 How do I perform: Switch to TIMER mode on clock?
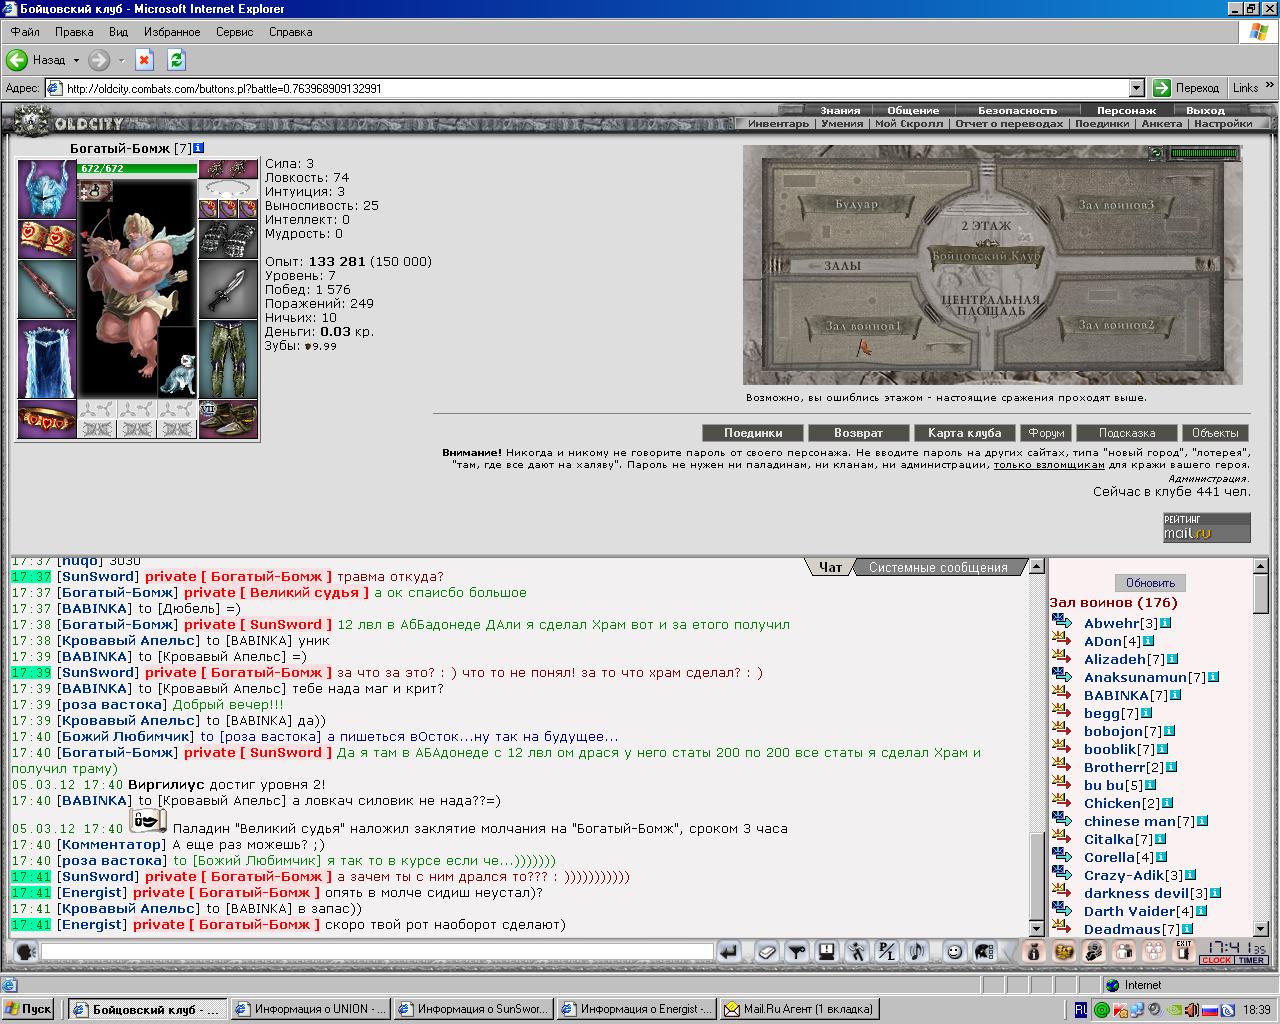(x=1250, y=960)
